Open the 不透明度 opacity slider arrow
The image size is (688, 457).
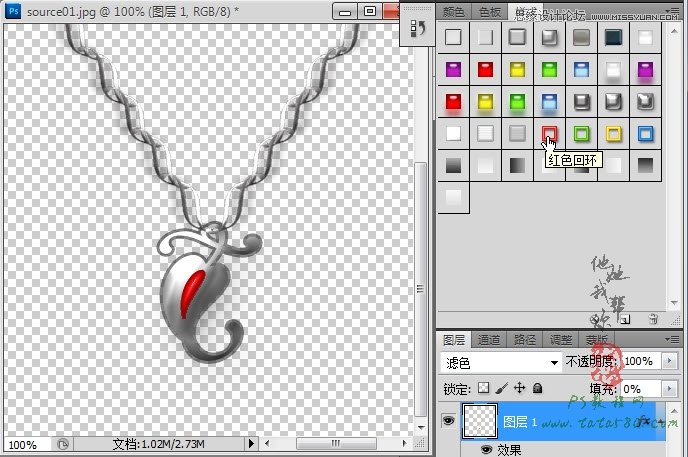click(670, 361)
